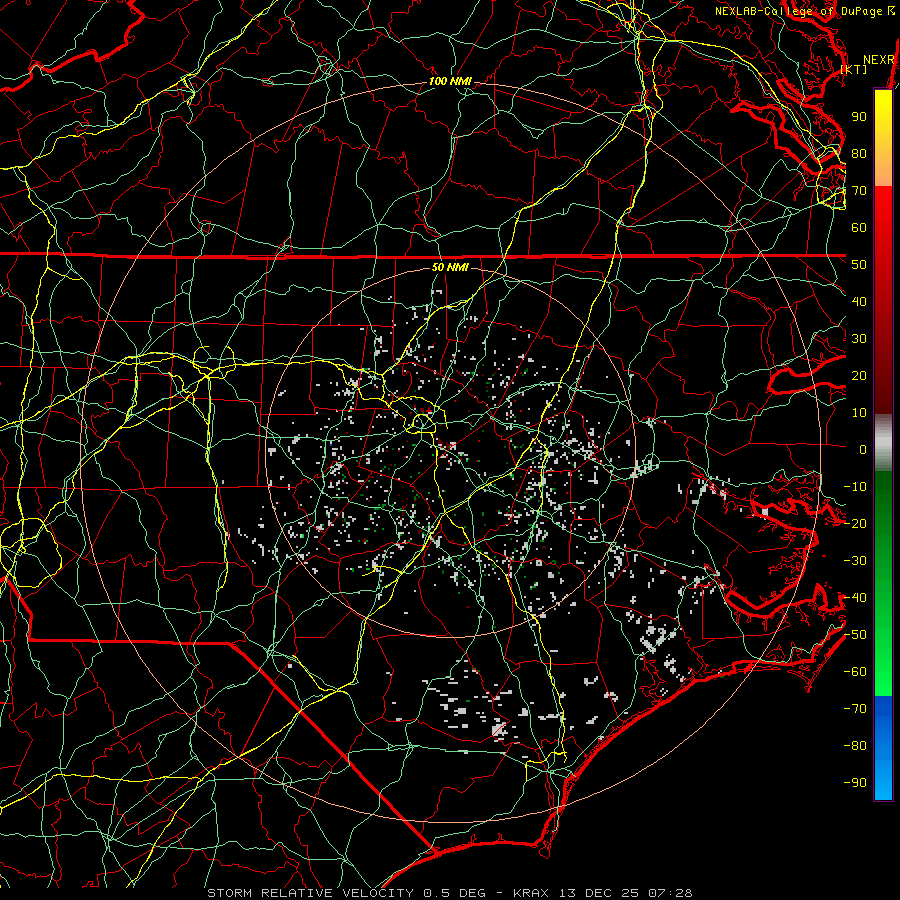Click the 50 NMI range ring label
Image resolution: width=900 pixels, height=900 pixels.
coord(450,267)
